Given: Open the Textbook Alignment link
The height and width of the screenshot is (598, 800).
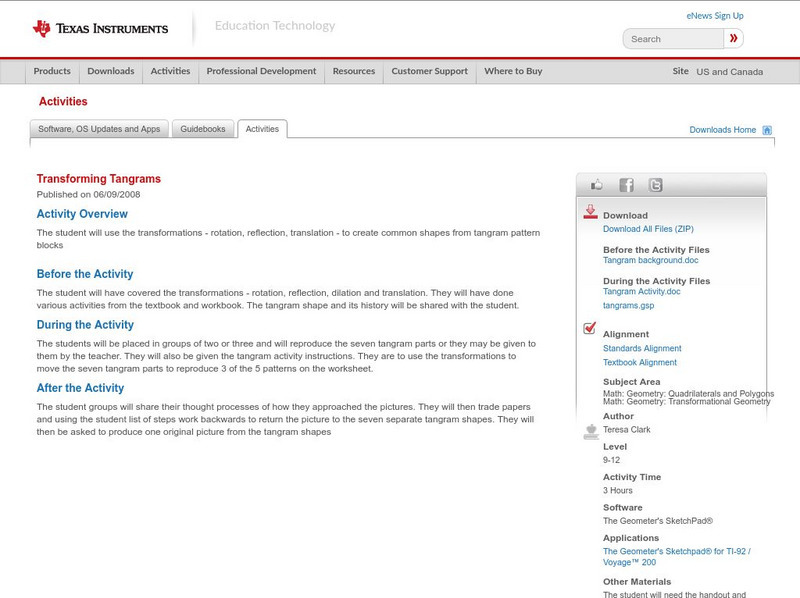Looking at the screenshot, I should [640, 363].
